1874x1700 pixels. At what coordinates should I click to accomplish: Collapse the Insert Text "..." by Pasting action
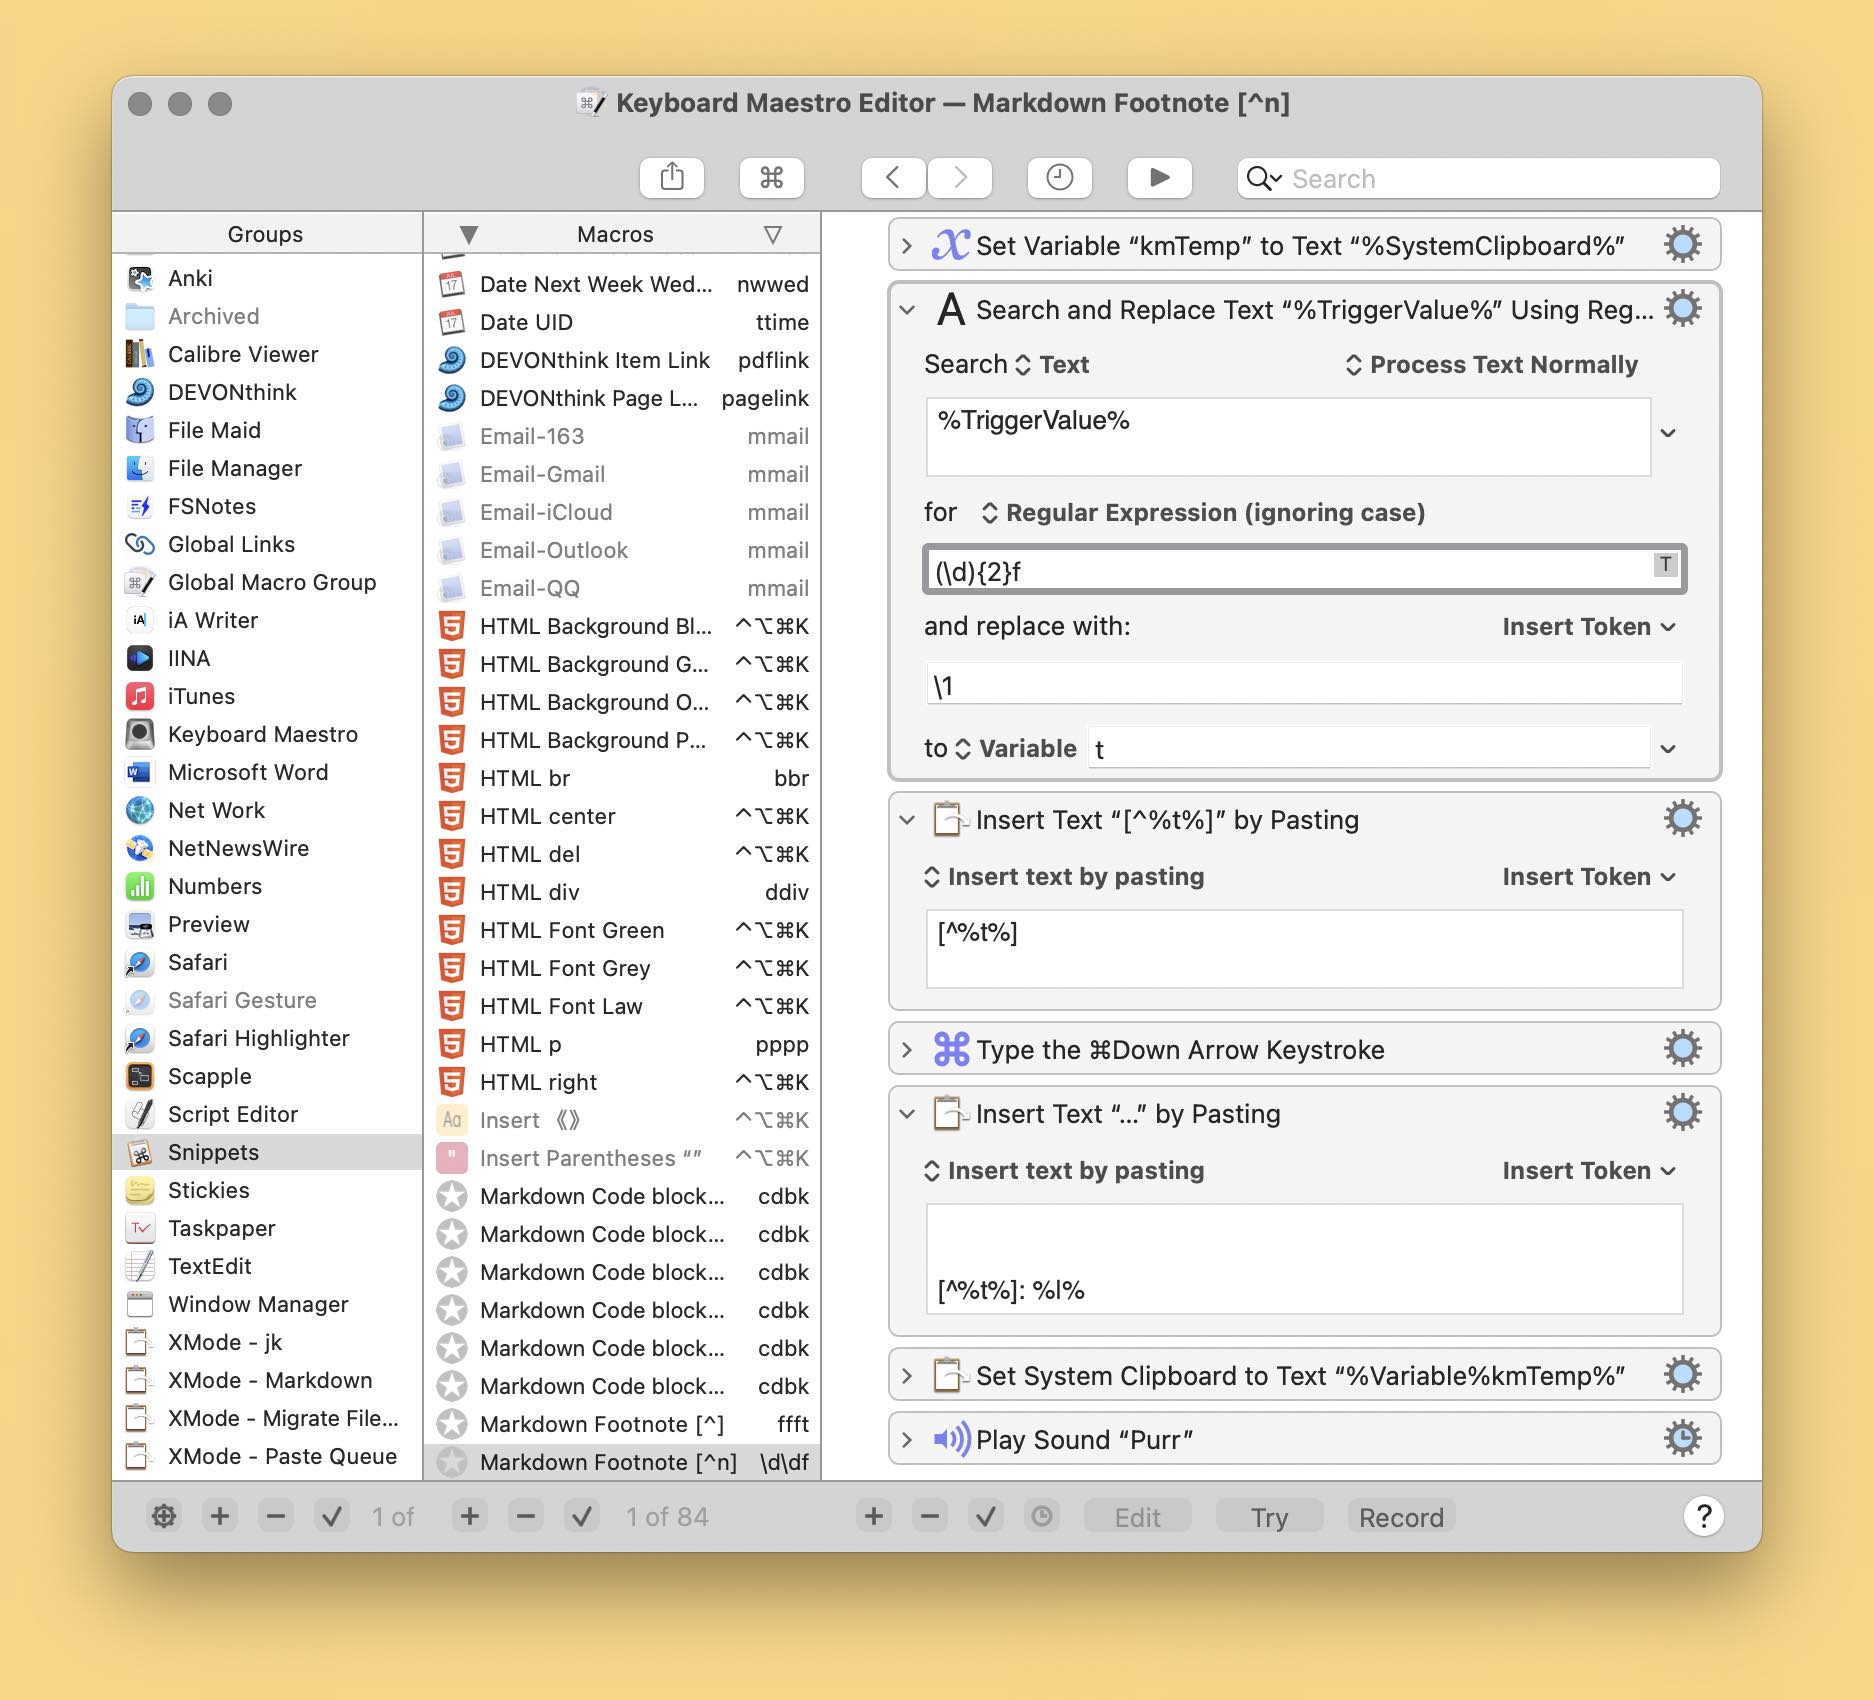click(x=907, y=1114)
